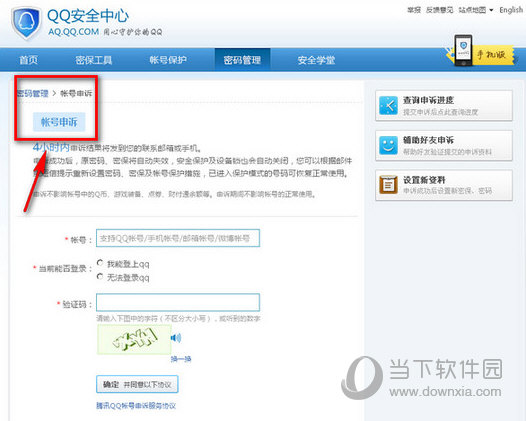Focus the 验证码 captcha input field

pyautogui.click(x=178, y=302)
